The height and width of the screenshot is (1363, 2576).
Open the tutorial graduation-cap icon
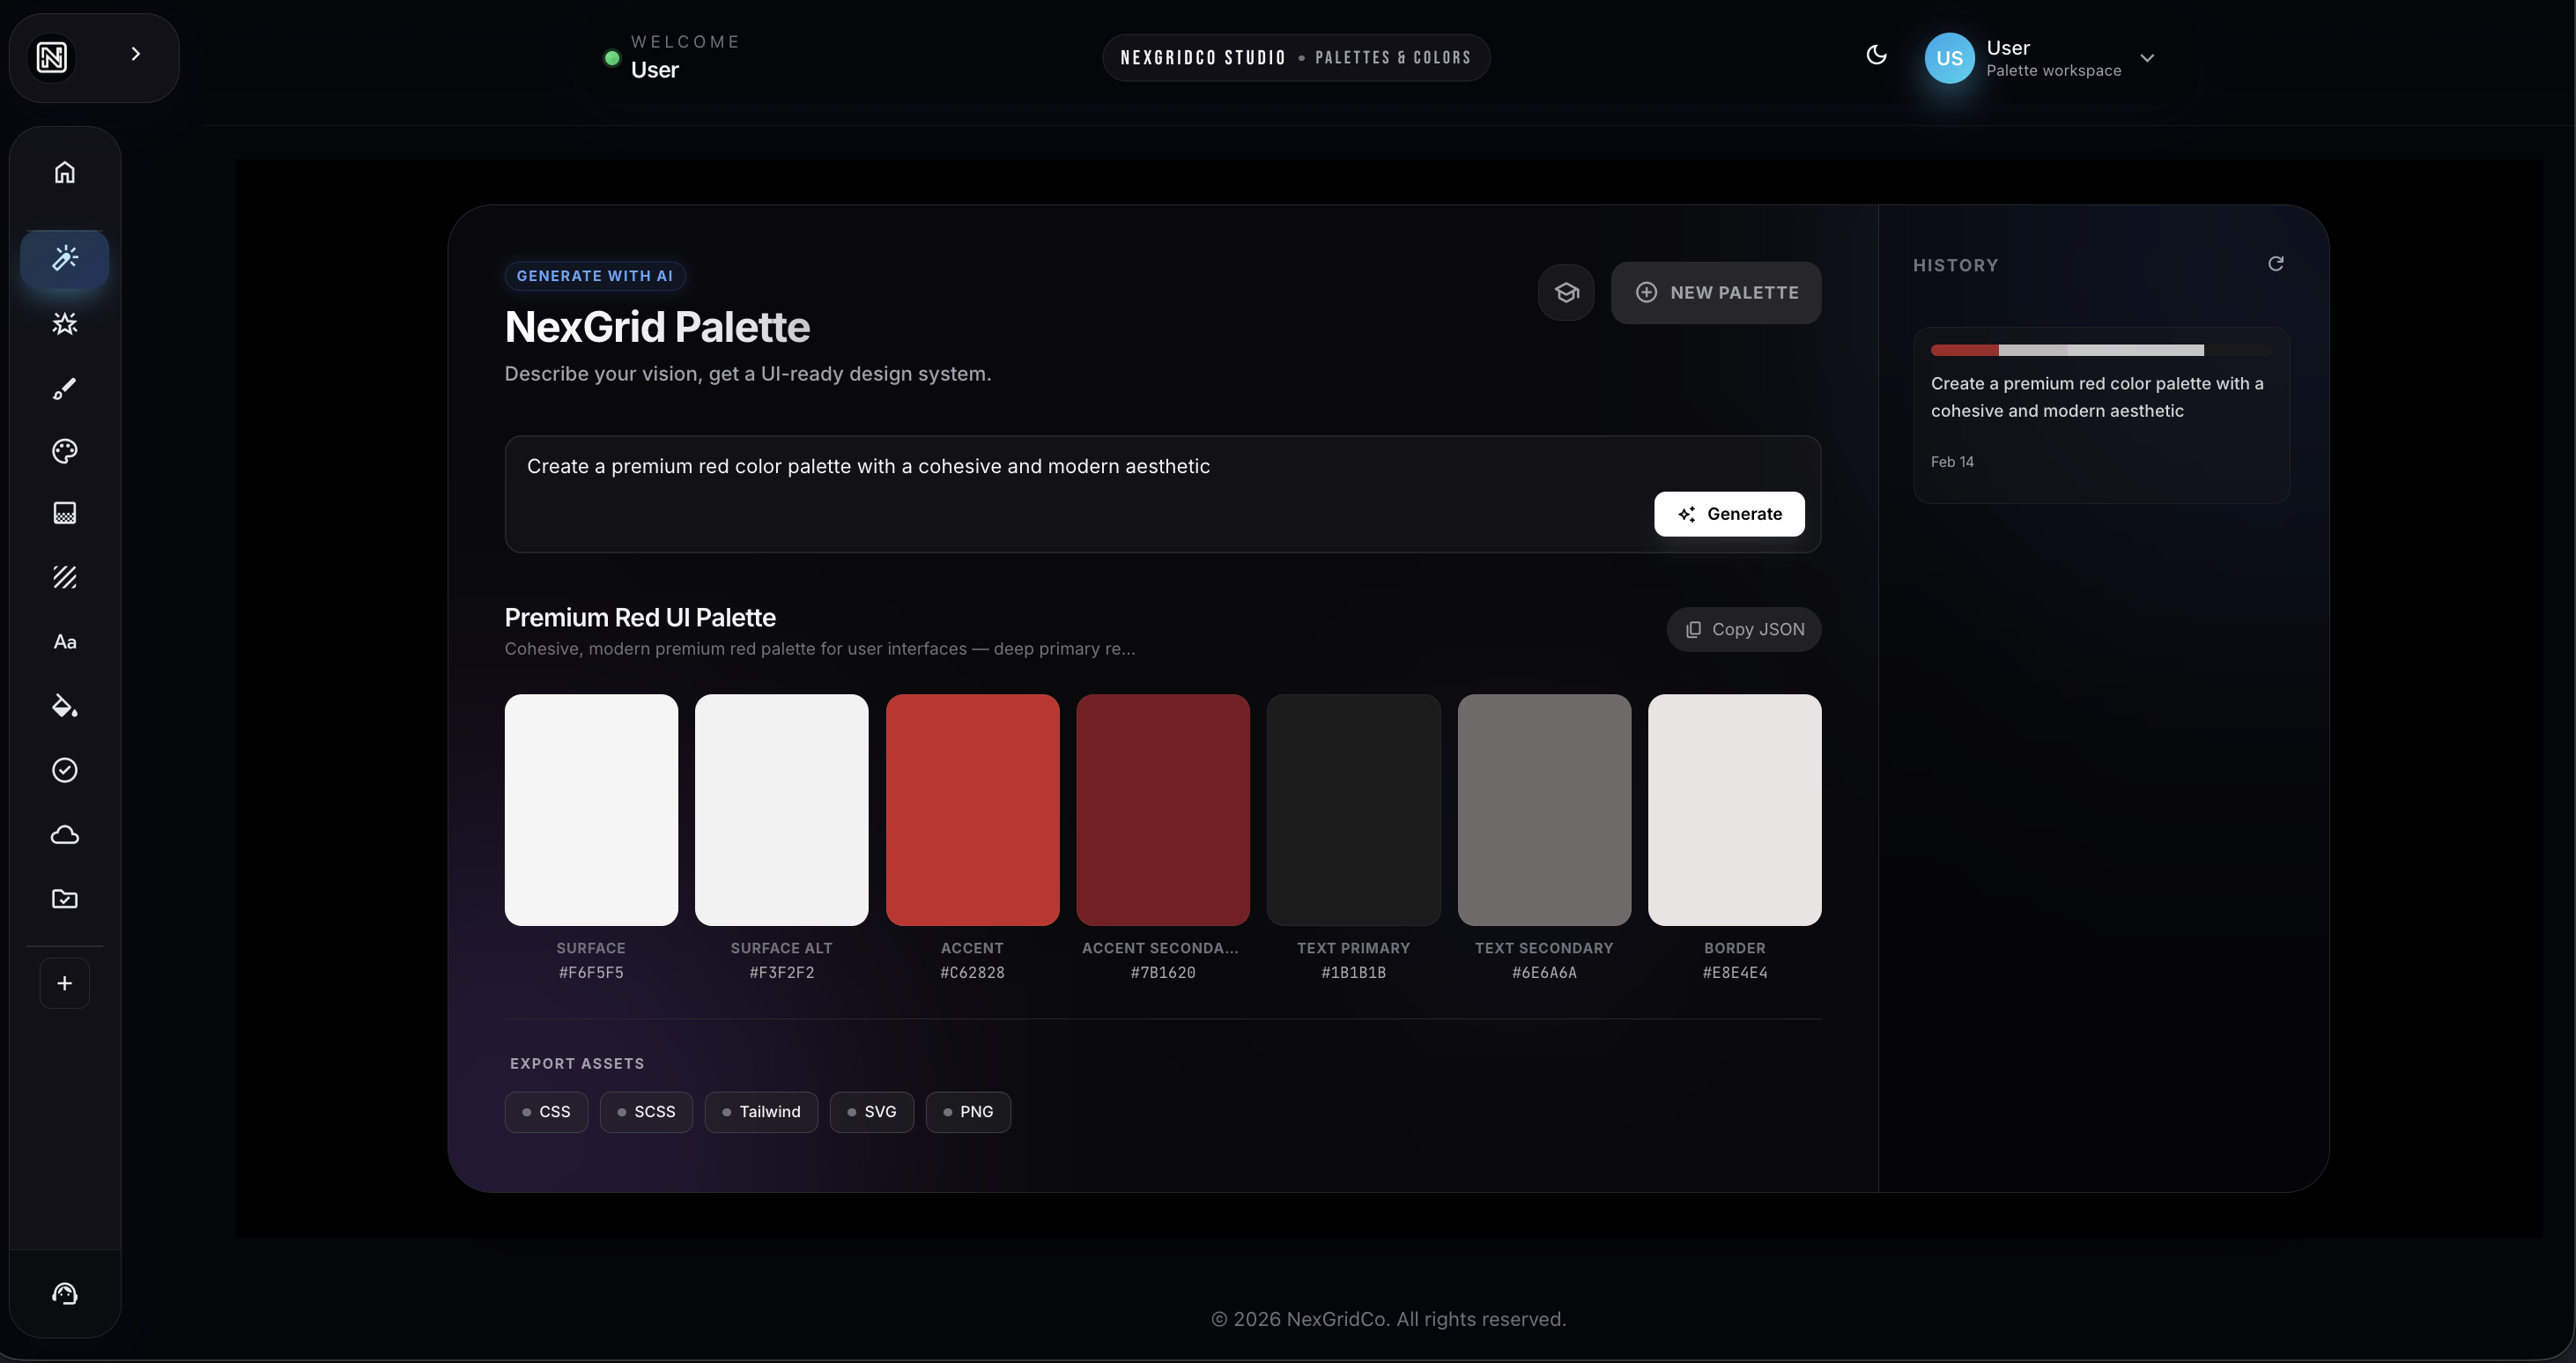click(1565, 292)
